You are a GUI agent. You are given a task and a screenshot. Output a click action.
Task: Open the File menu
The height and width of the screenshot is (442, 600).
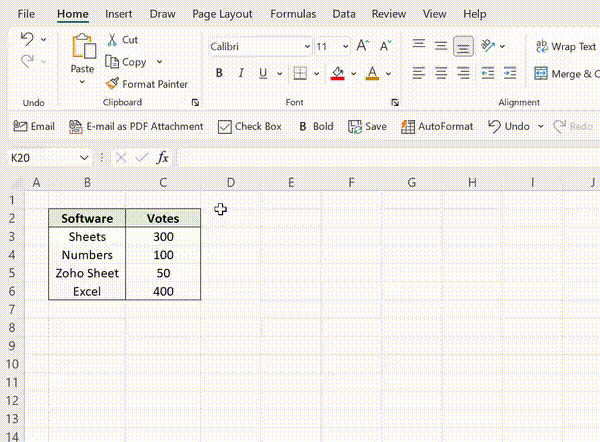(x=26, y=14)
